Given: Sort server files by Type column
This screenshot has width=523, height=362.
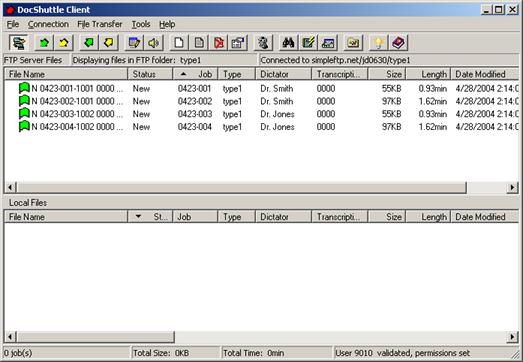Looking at the screenshot, I should tap(236, 74).
